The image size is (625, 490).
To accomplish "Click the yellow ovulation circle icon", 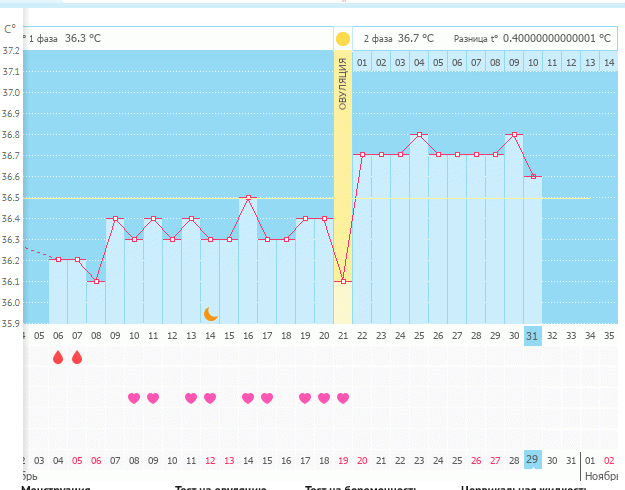I will (343, 39).
